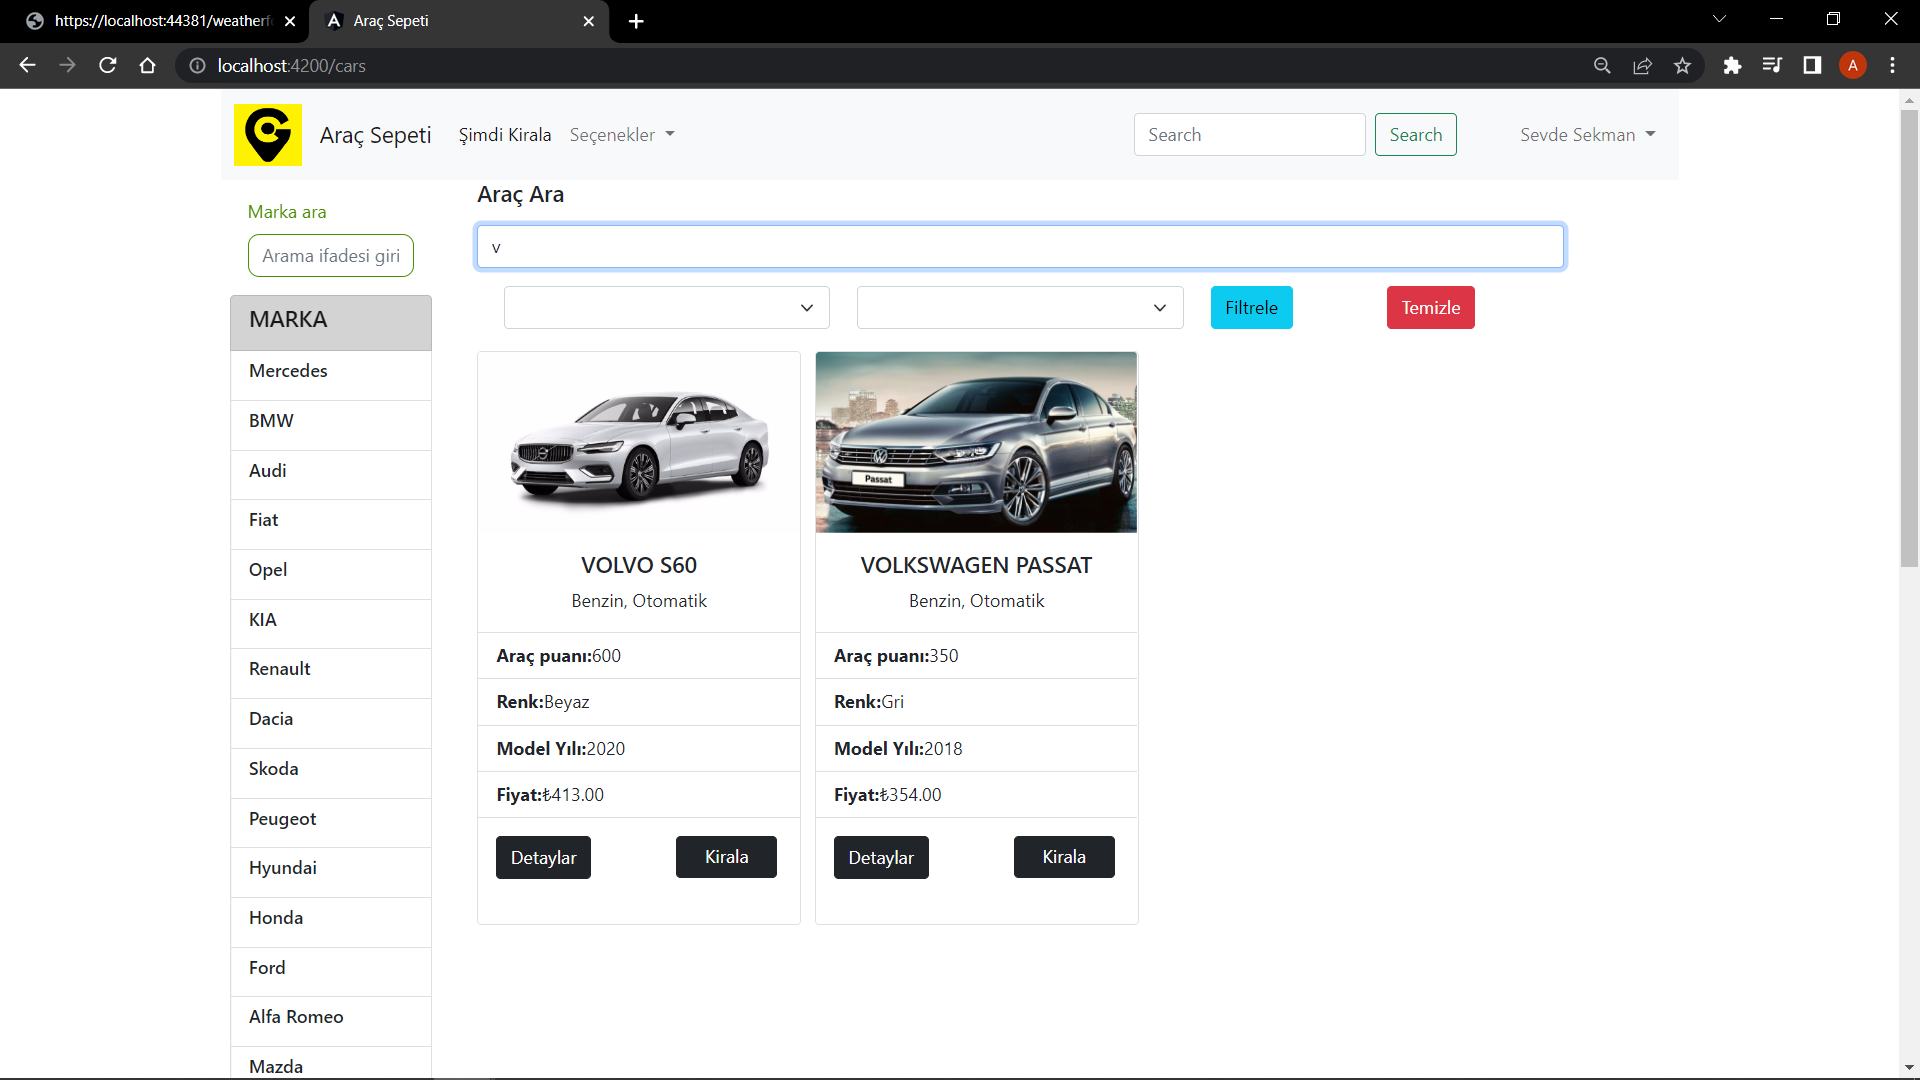This screenshot has width=1920, height=1080.
Task: Click the Volkswagen Passat car image
Action: pos(976,442)
